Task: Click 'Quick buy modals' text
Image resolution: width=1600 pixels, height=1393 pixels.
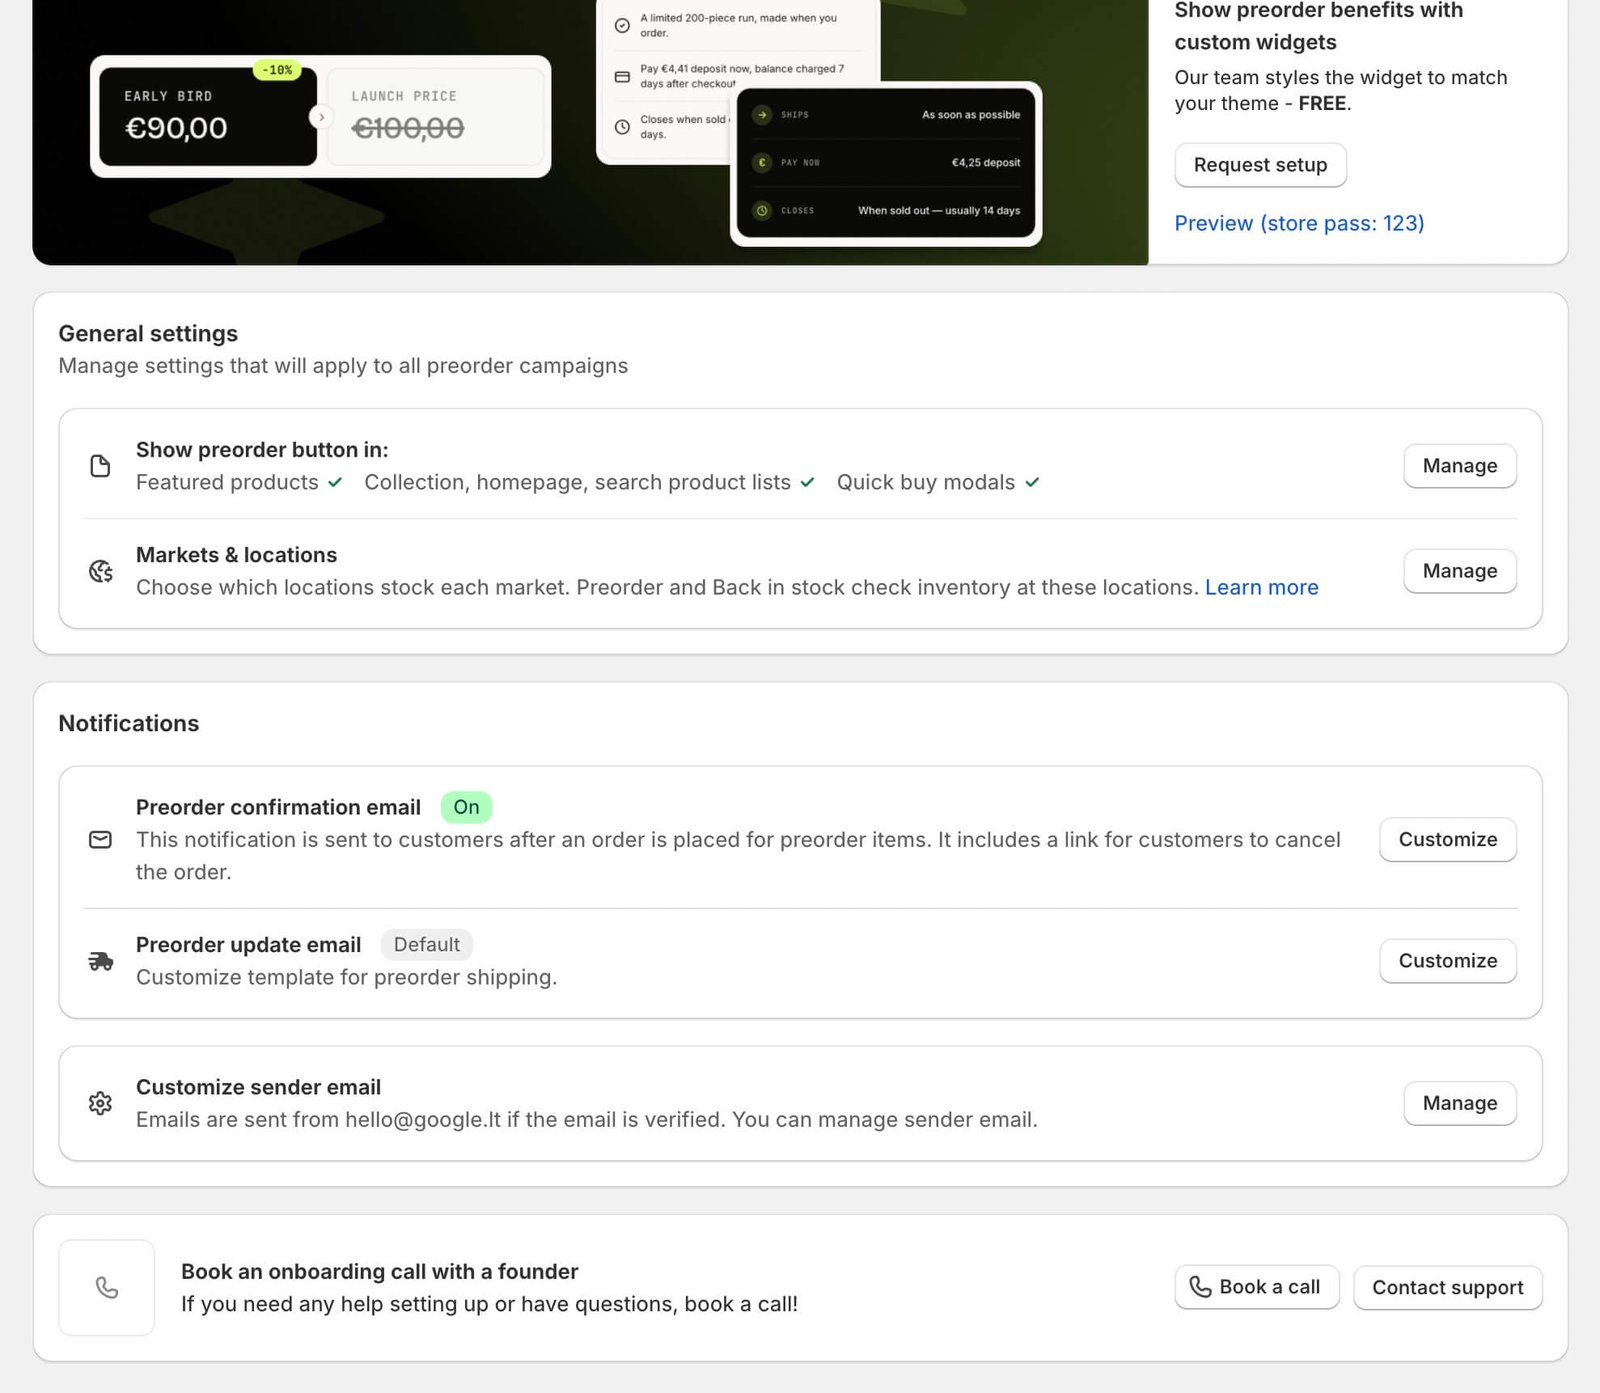Action: (926, 482)
